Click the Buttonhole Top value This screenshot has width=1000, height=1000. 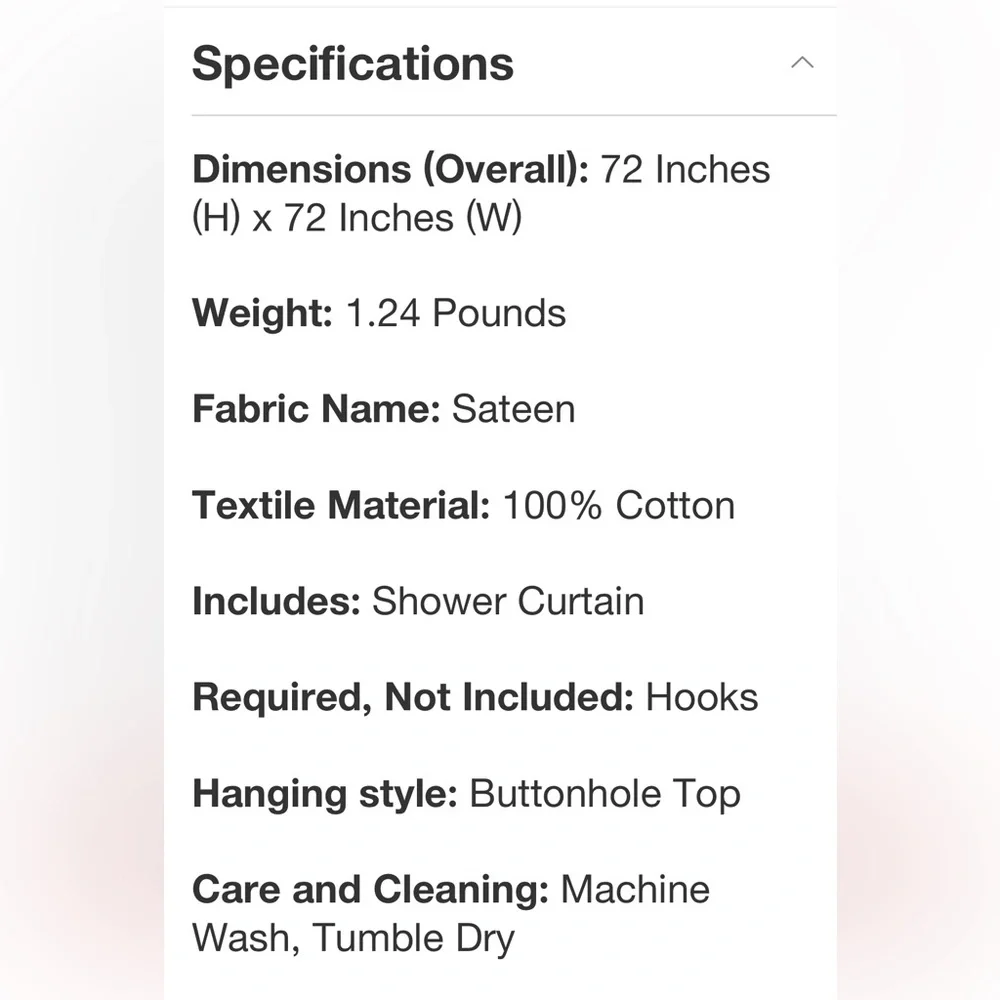[605, 794]
